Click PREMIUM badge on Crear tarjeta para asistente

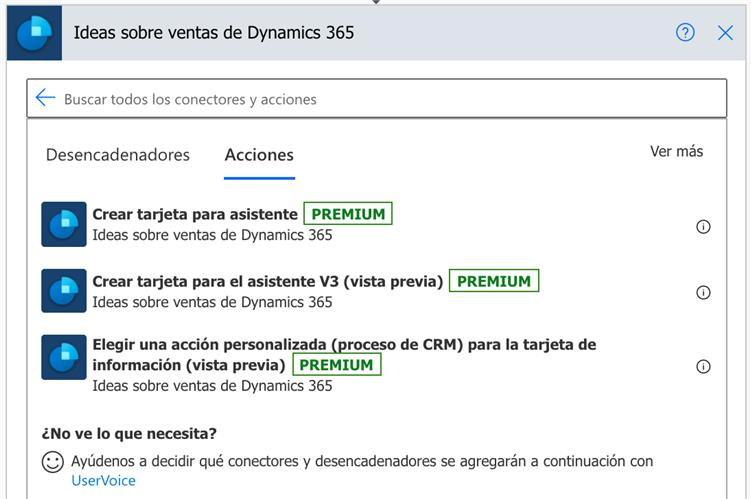click(x=348, y=214)
